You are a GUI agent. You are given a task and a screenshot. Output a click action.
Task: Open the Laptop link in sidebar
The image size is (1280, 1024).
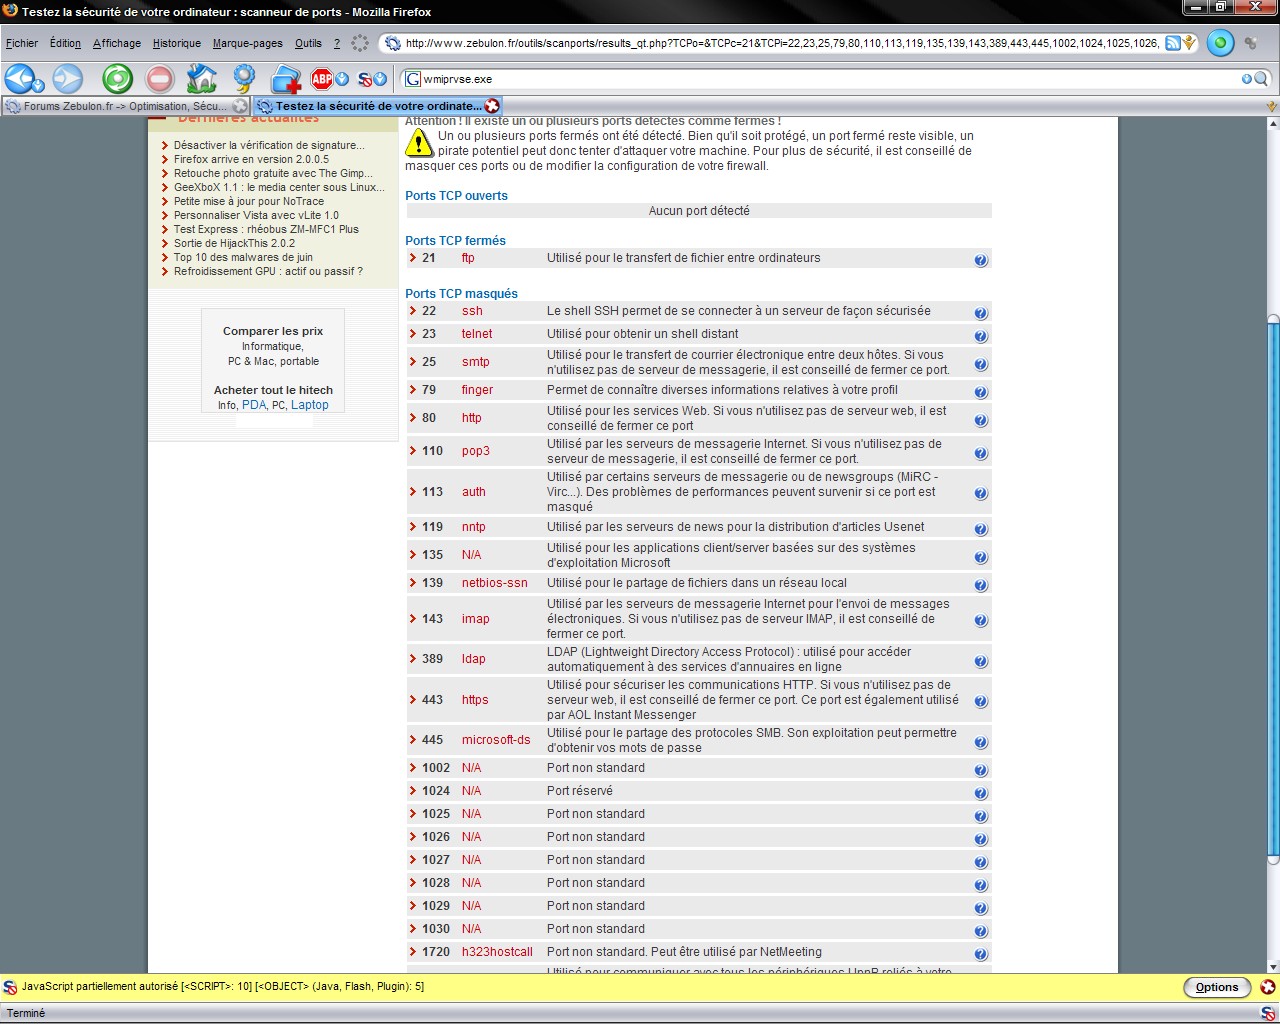coord(309,405)
